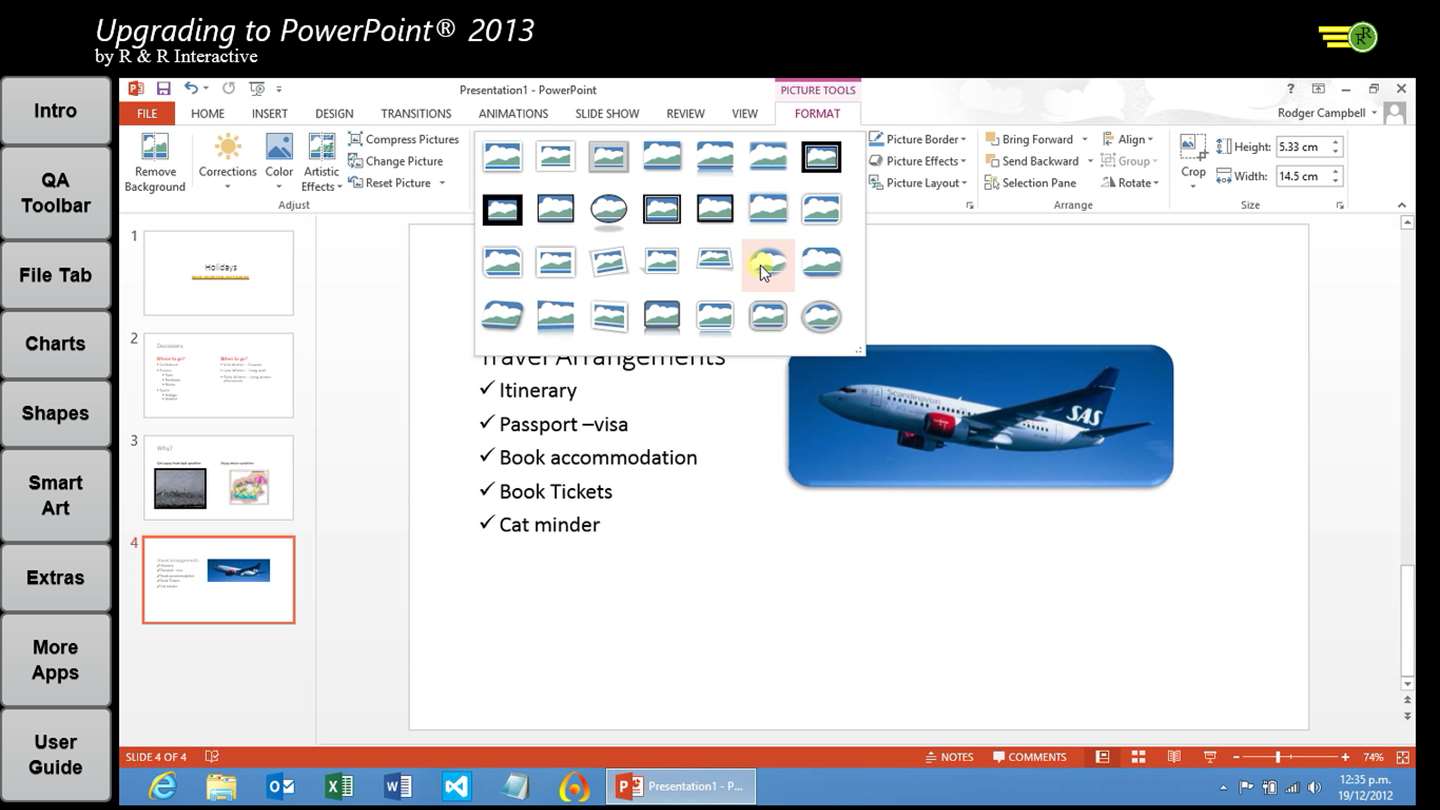Open the Artistic Effects menu
Viewport: 1440px width, 810px height.
point(322,162)
